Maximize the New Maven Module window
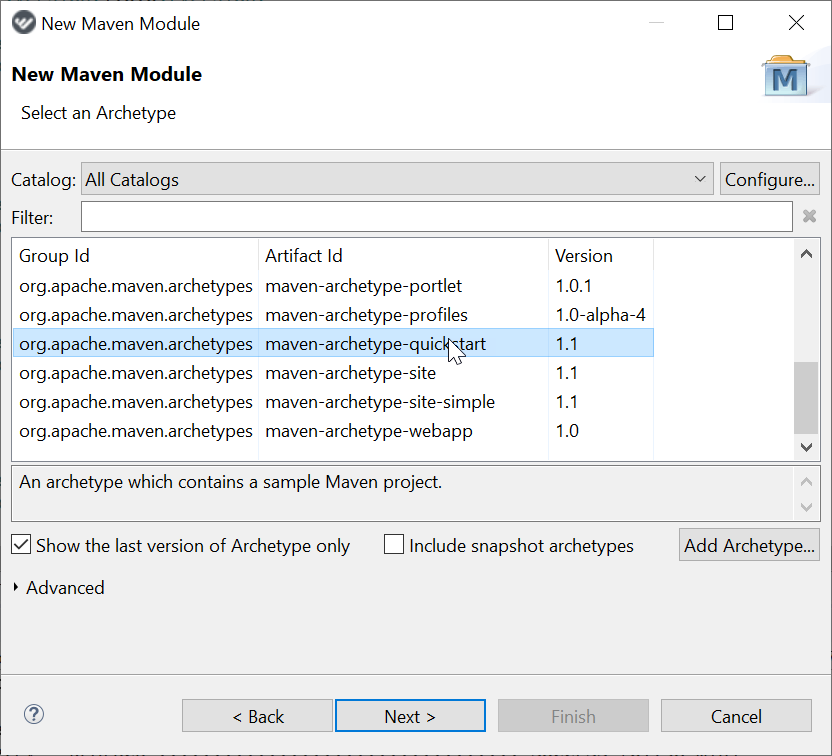The height and width of the screenshot is (756, 832). coord(725,23)
